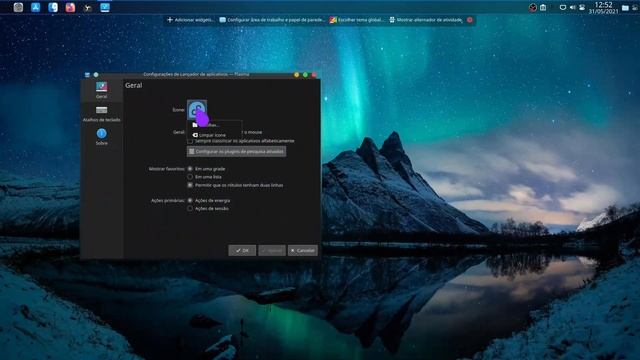640x360 pixels.
Task: Open the Atalhos de teclado page
Action: pyautogui.click(x=102, y=113)
